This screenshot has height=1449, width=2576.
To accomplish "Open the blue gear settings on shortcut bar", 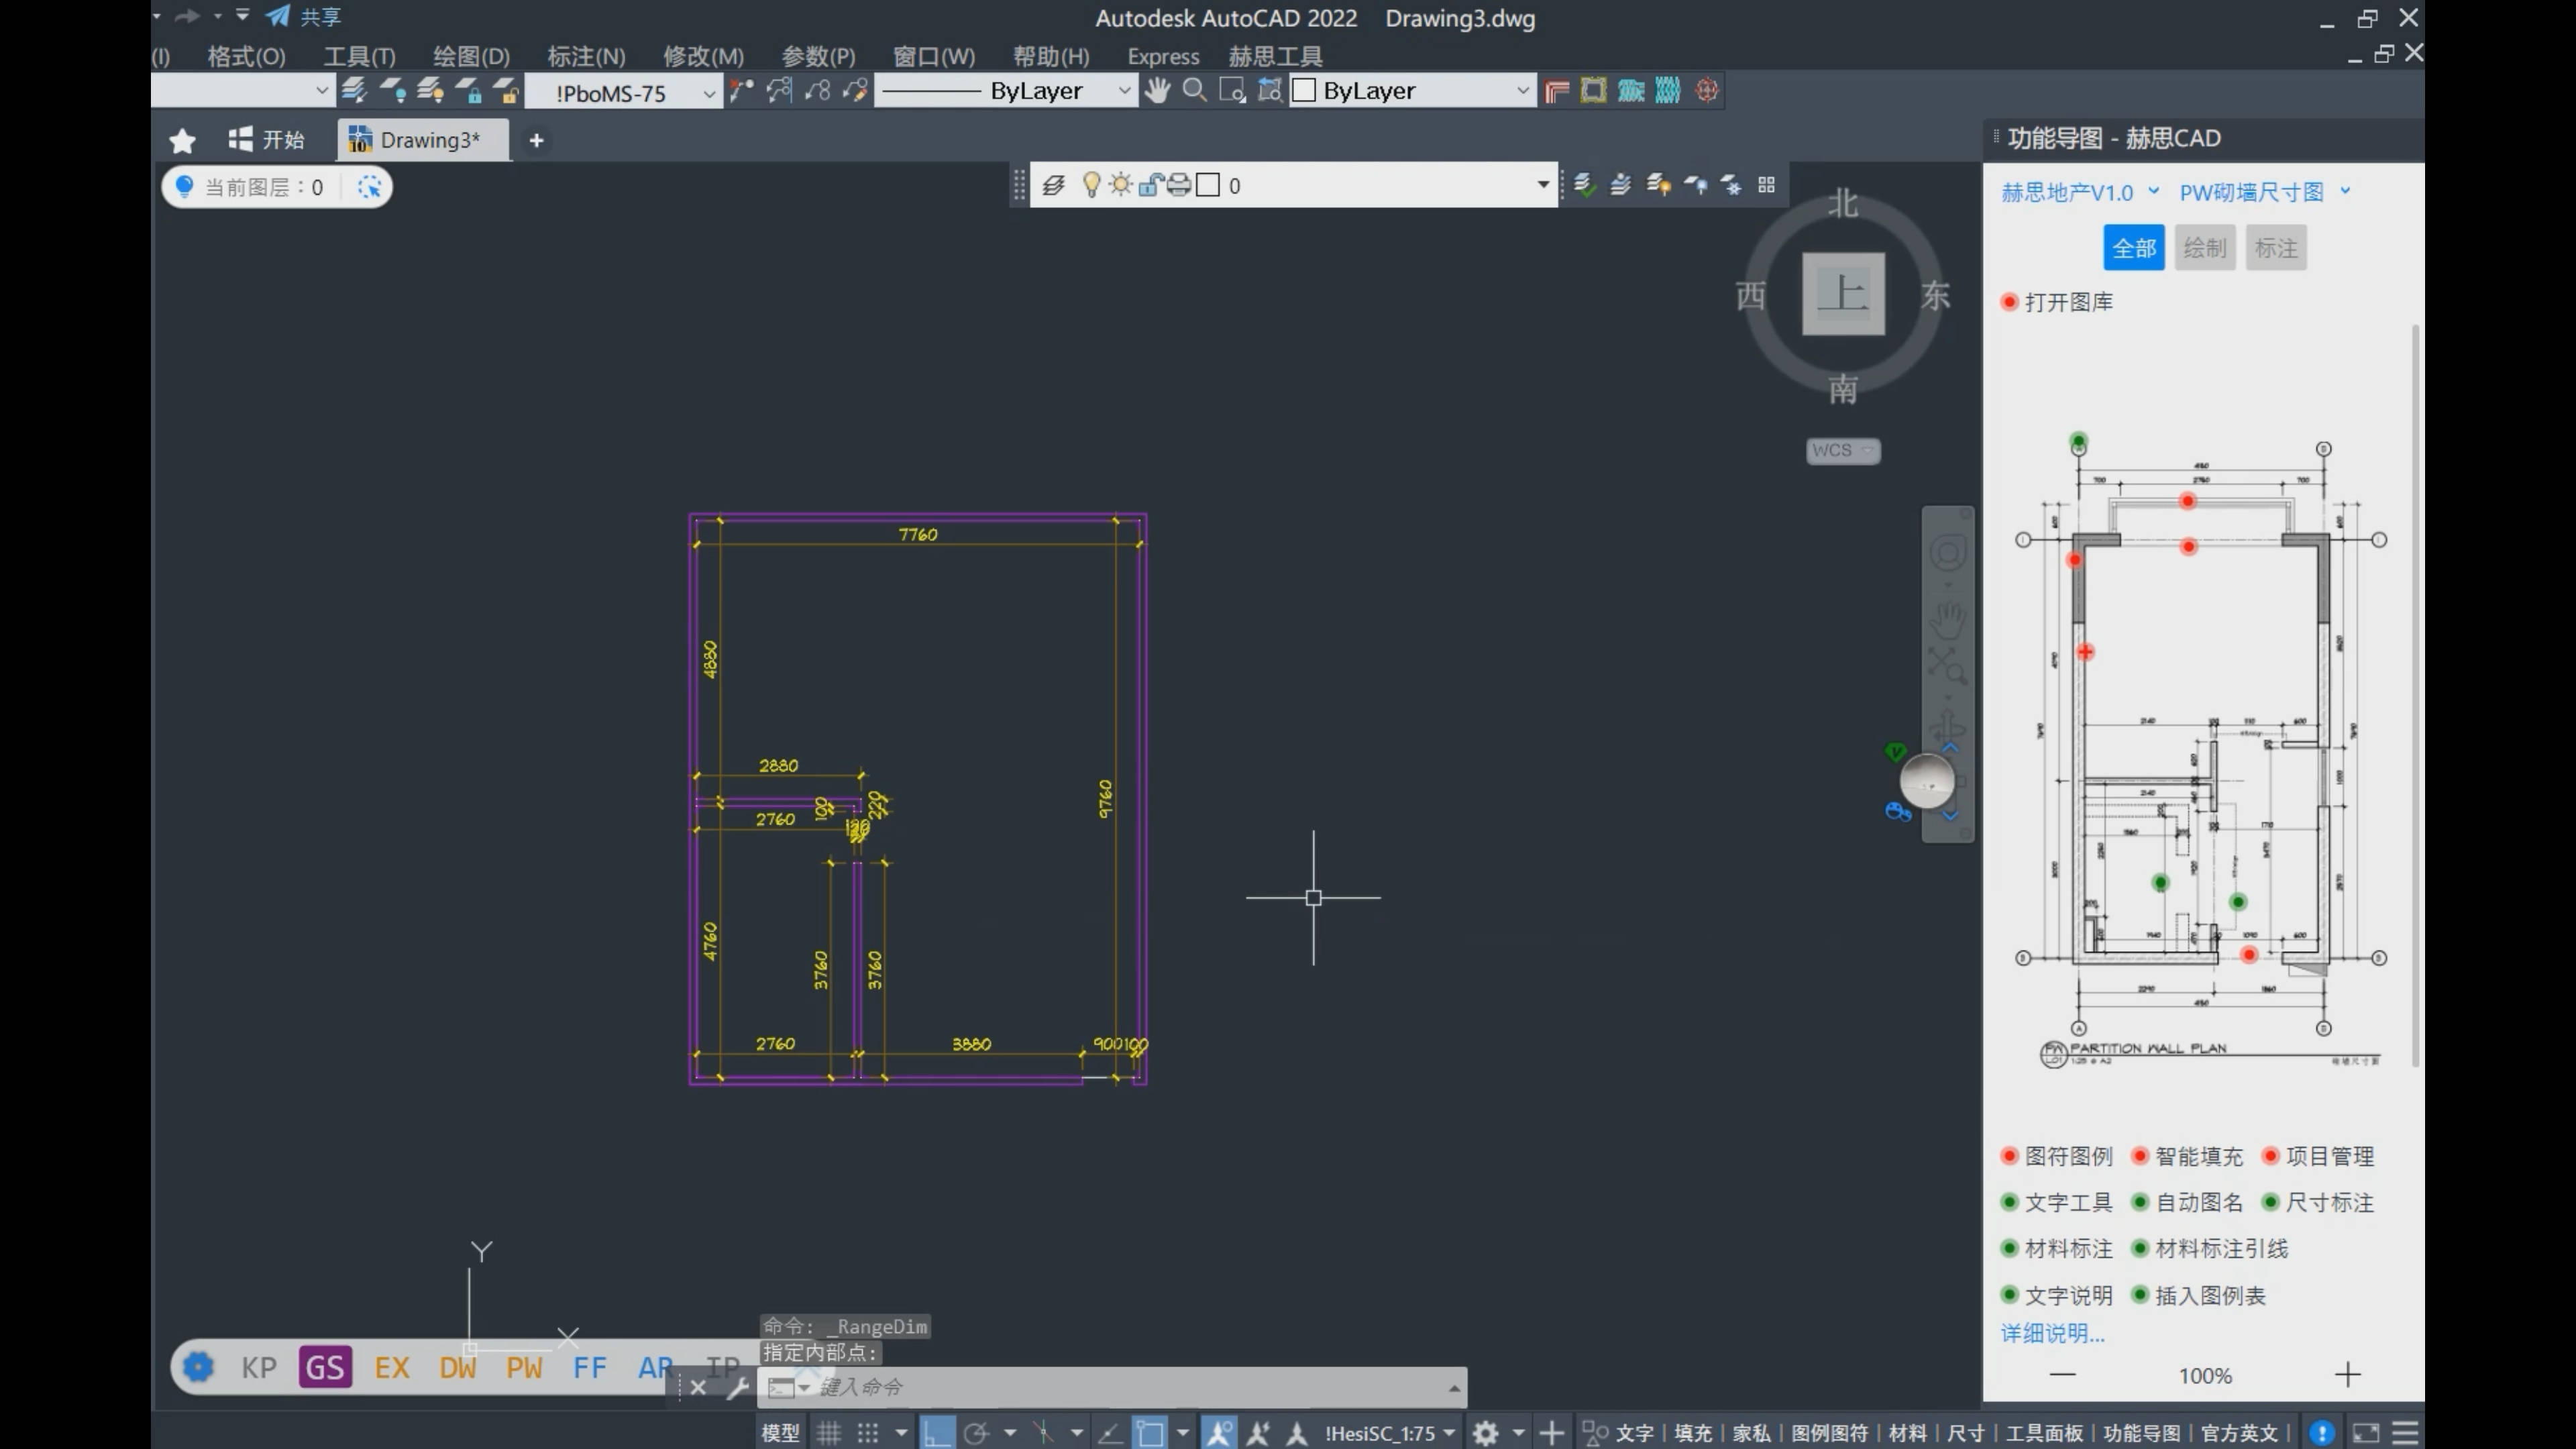I will 198,1367.
